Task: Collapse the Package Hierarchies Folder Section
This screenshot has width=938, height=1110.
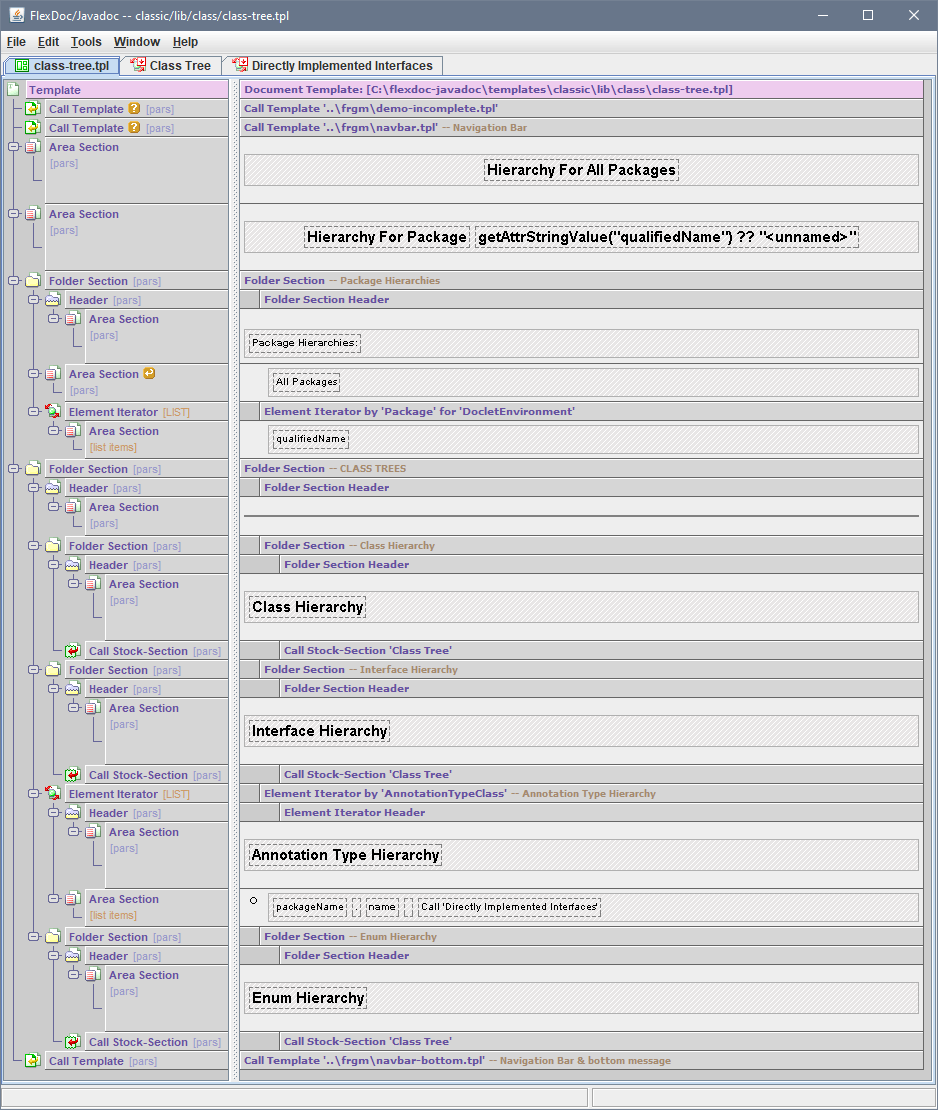Action: [14, 281]
